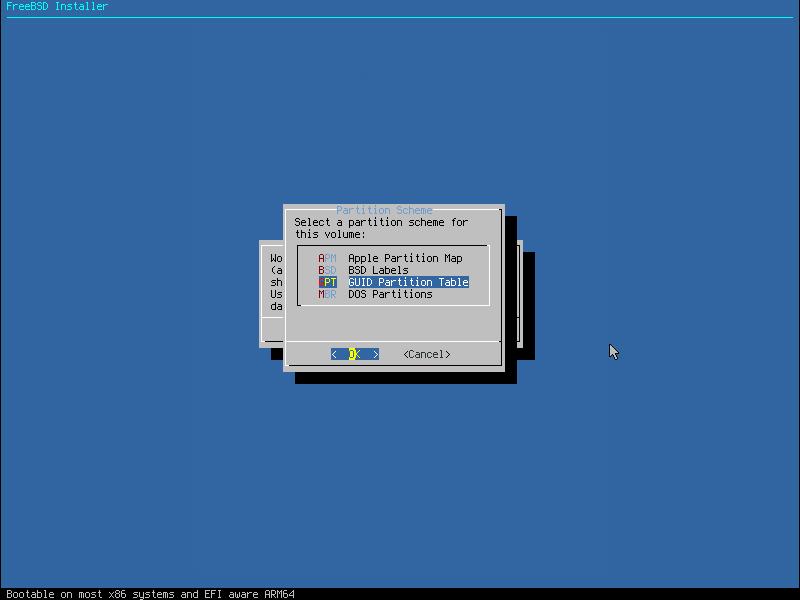Click the FreeBSD Installer header text

[x=57, y=6]
